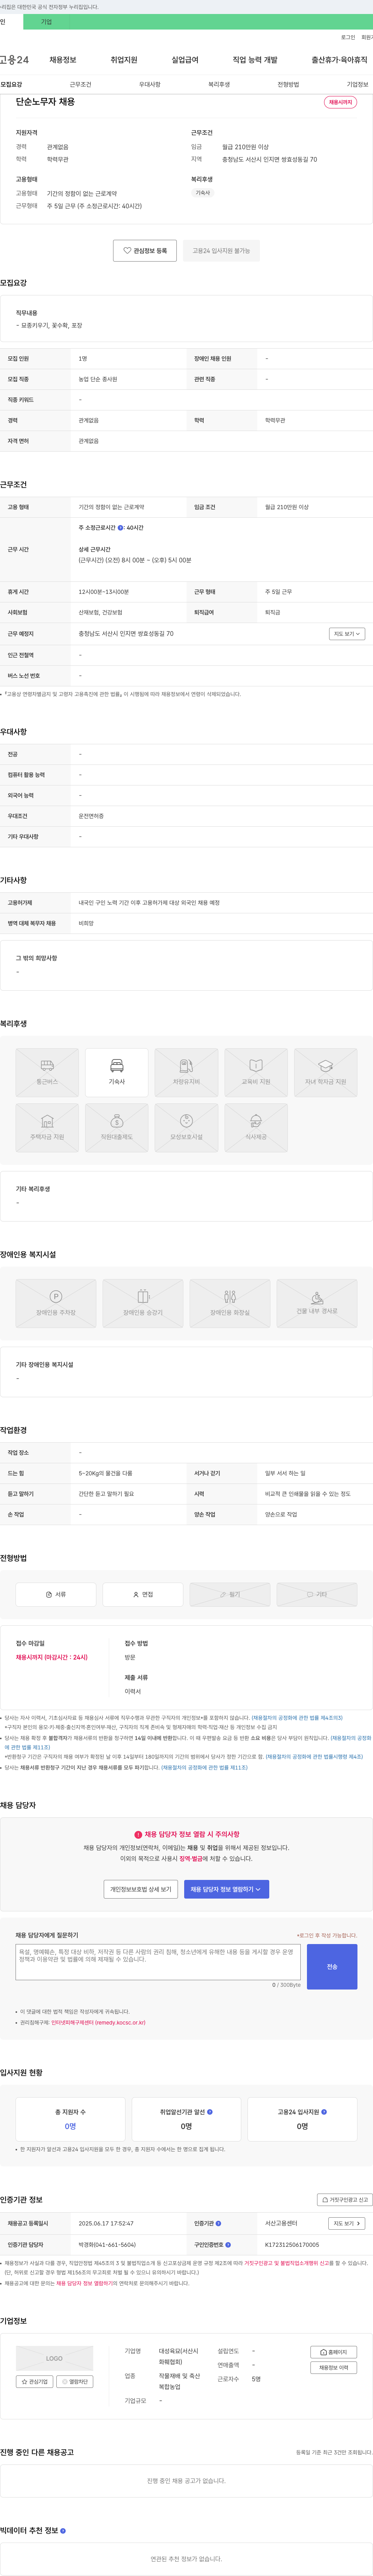This screenshot has width=373, height=2576.
Task: Click 고용24 입사지원 불가능 button
Action: (x=221, y=251)
